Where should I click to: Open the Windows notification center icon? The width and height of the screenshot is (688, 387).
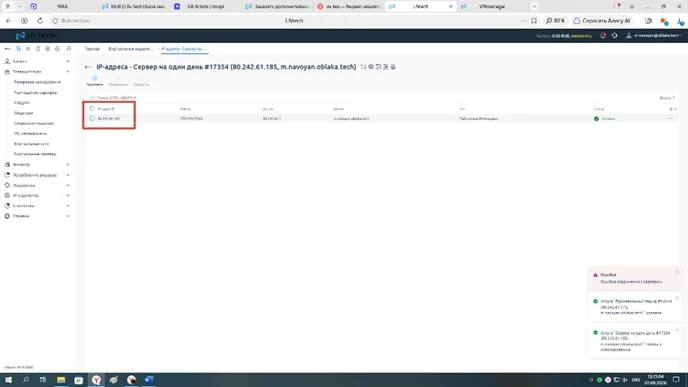[676, 380]
